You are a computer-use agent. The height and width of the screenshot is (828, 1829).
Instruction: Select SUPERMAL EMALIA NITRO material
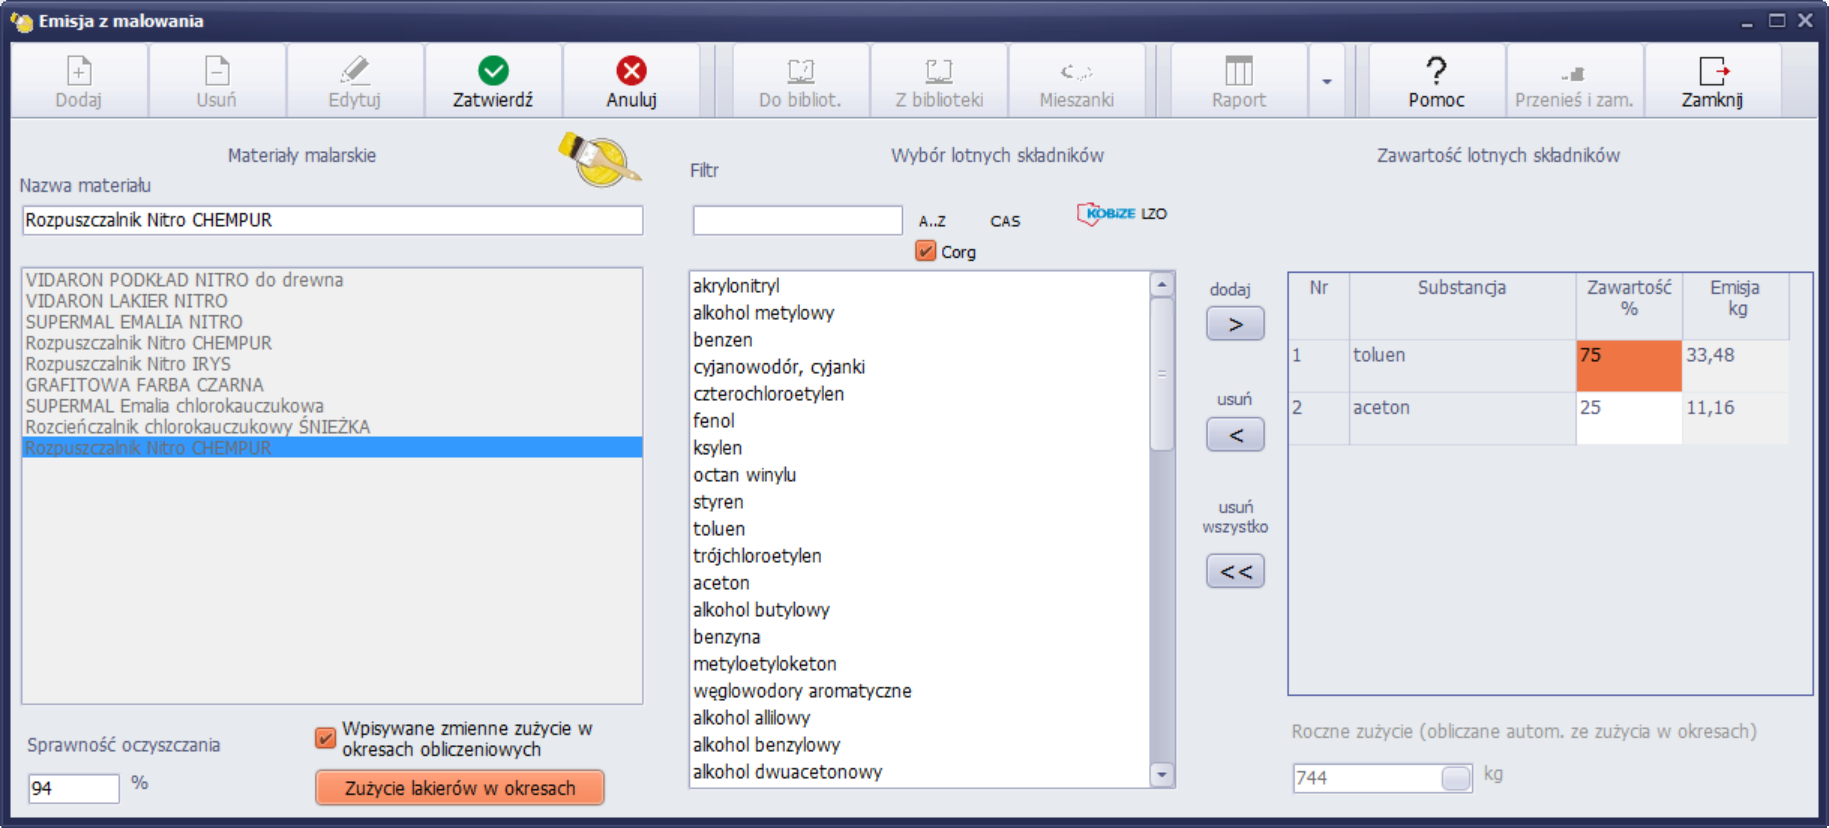tap(332, 322)
